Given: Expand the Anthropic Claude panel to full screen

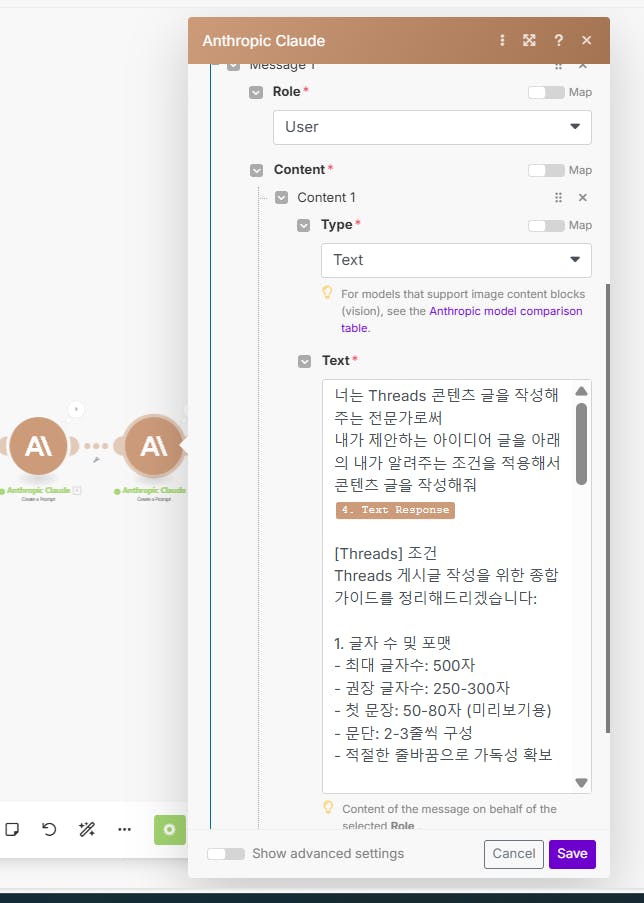Looking at the screenshot, I should point(529,40).
